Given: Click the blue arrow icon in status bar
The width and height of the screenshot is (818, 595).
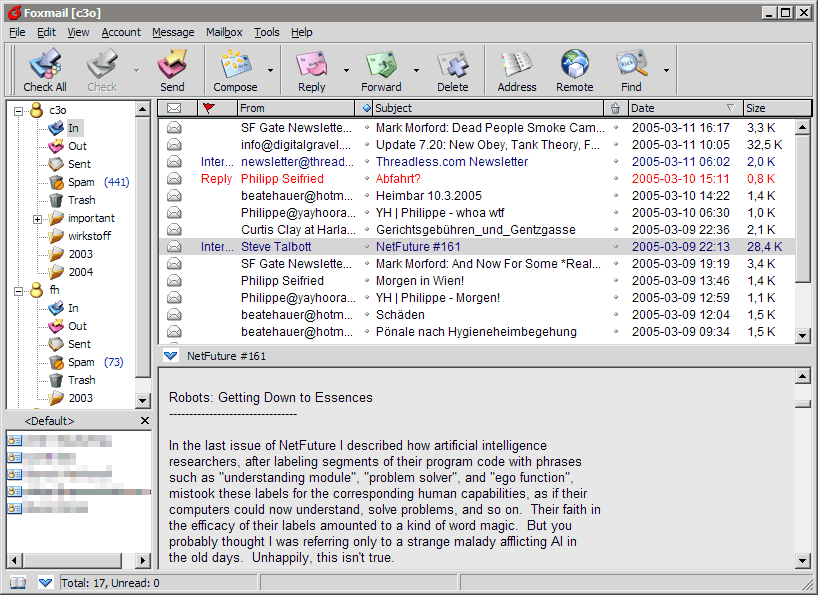Looking at the screenshot, I should click(45, 582).
